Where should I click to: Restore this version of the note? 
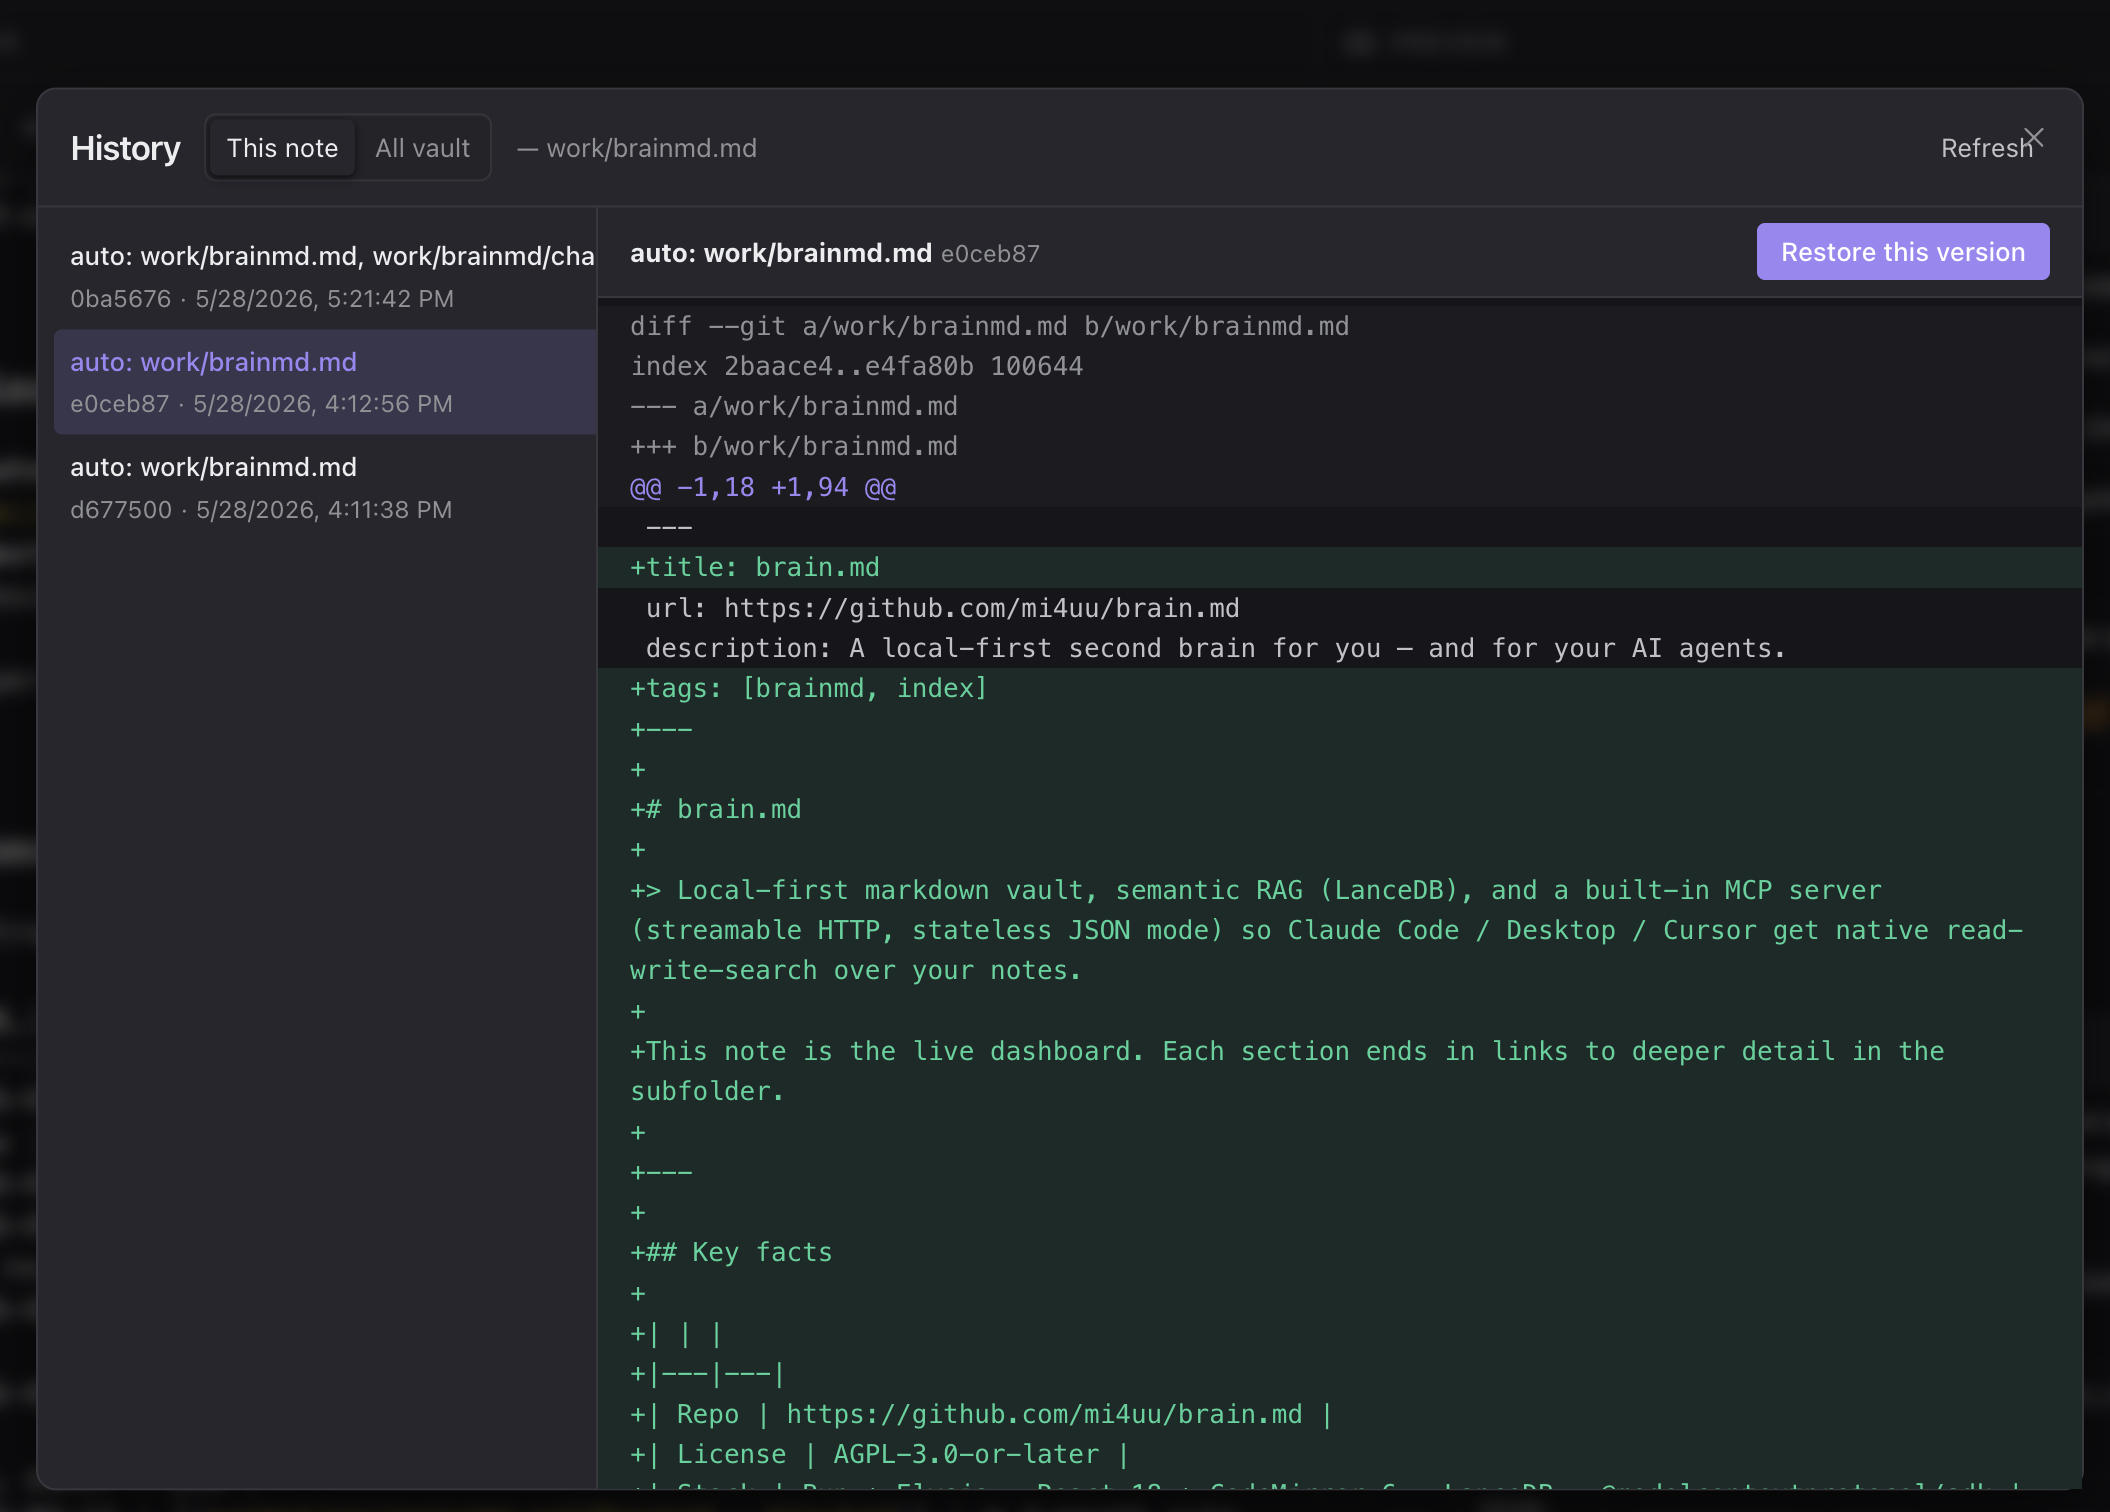click(1902, 252)
